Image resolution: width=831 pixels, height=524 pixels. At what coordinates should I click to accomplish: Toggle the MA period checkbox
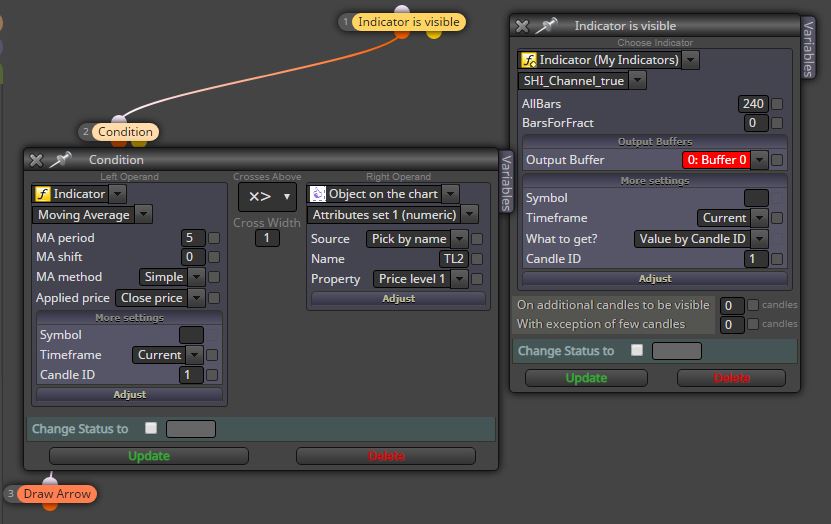tap(214, 238)
